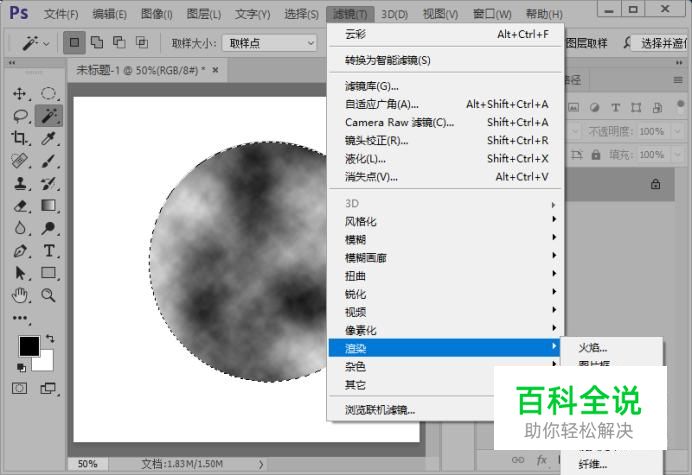
Task: Select the Move tool
Action: (x=19, y=94)
